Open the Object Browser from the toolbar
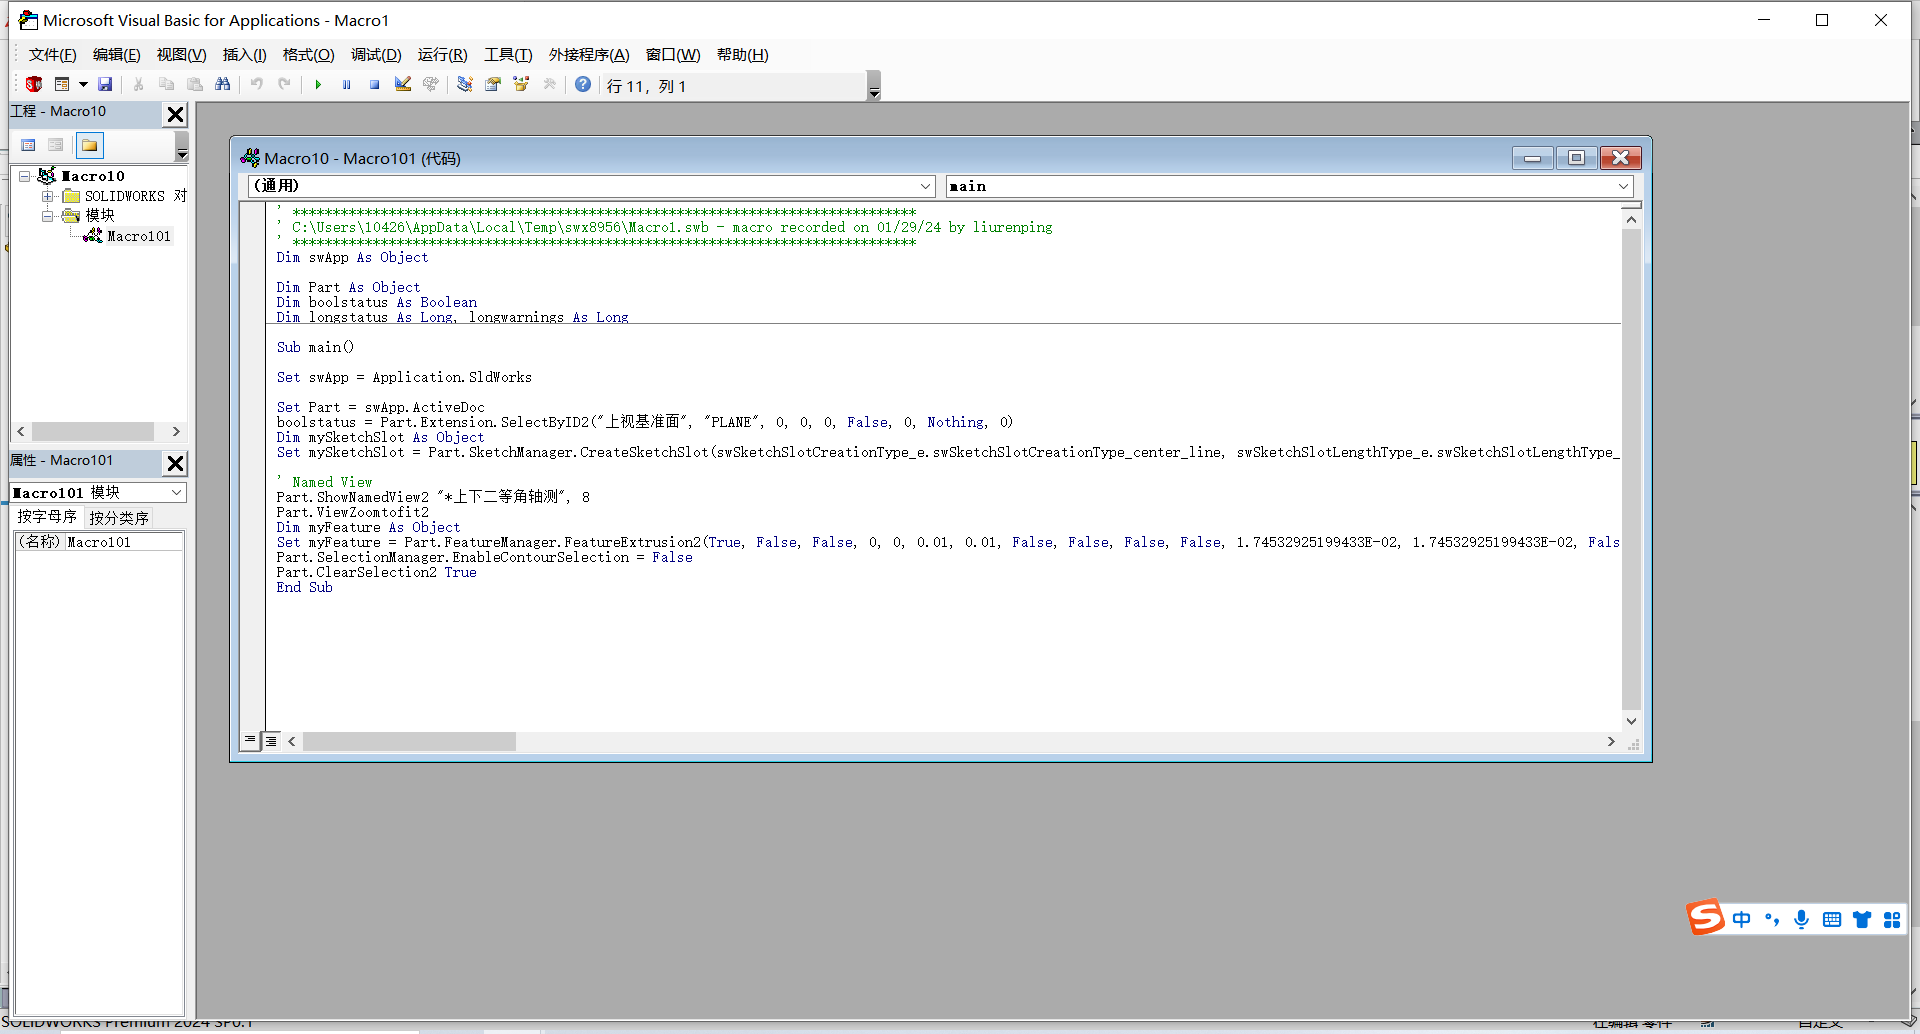 [520, 85]
